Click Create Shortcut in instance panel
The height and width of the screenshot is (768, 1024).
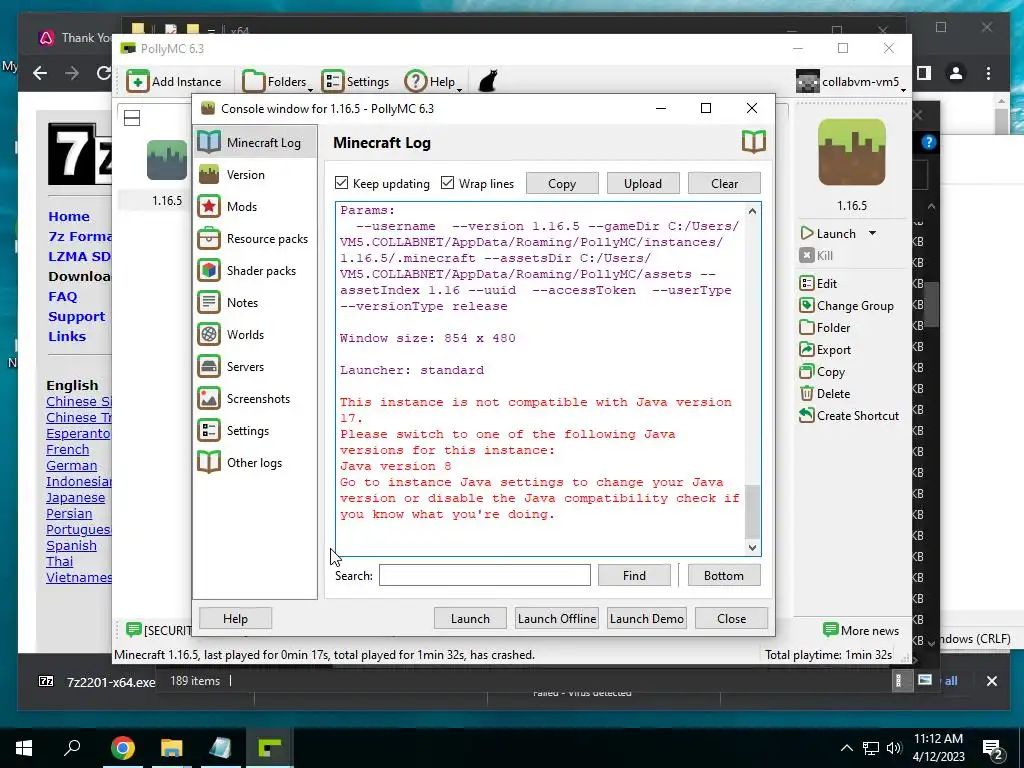849,415
